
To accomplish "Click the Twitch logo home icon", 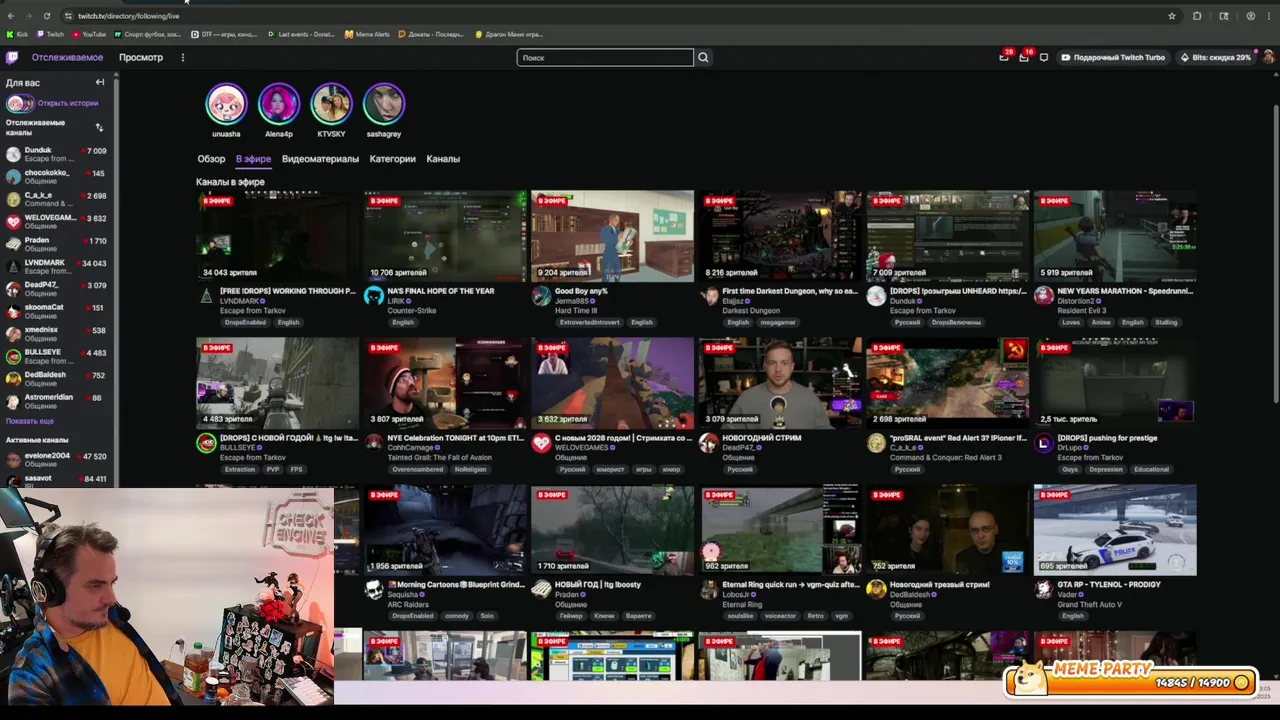I will click(x=12, y=57).
